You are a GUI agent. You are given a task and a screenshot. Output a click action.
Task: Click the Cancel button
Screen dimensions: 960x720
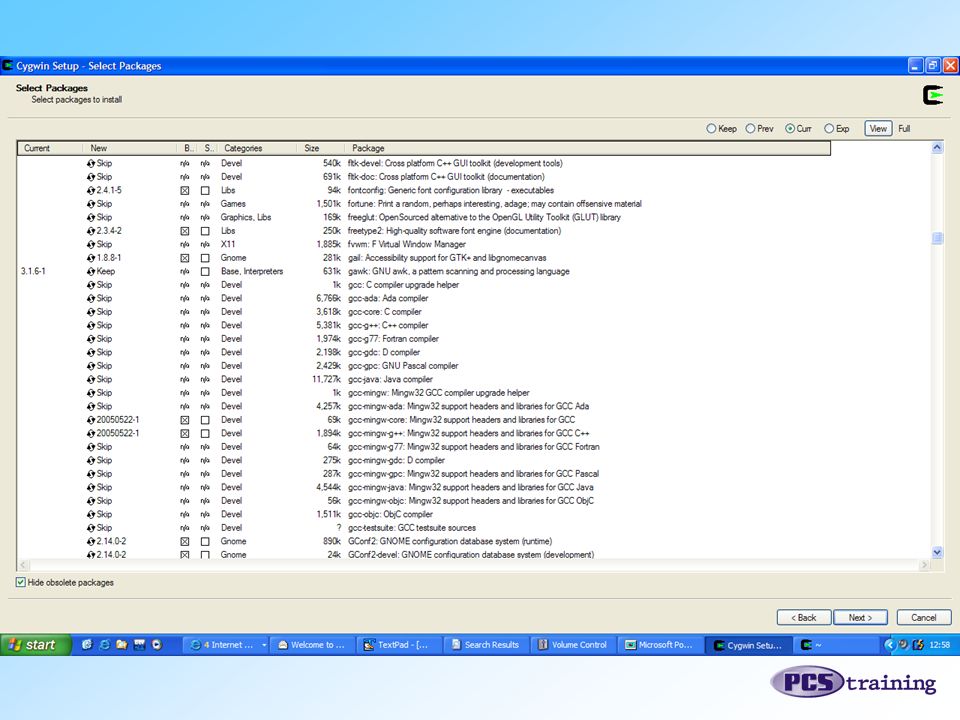[924, 618]
